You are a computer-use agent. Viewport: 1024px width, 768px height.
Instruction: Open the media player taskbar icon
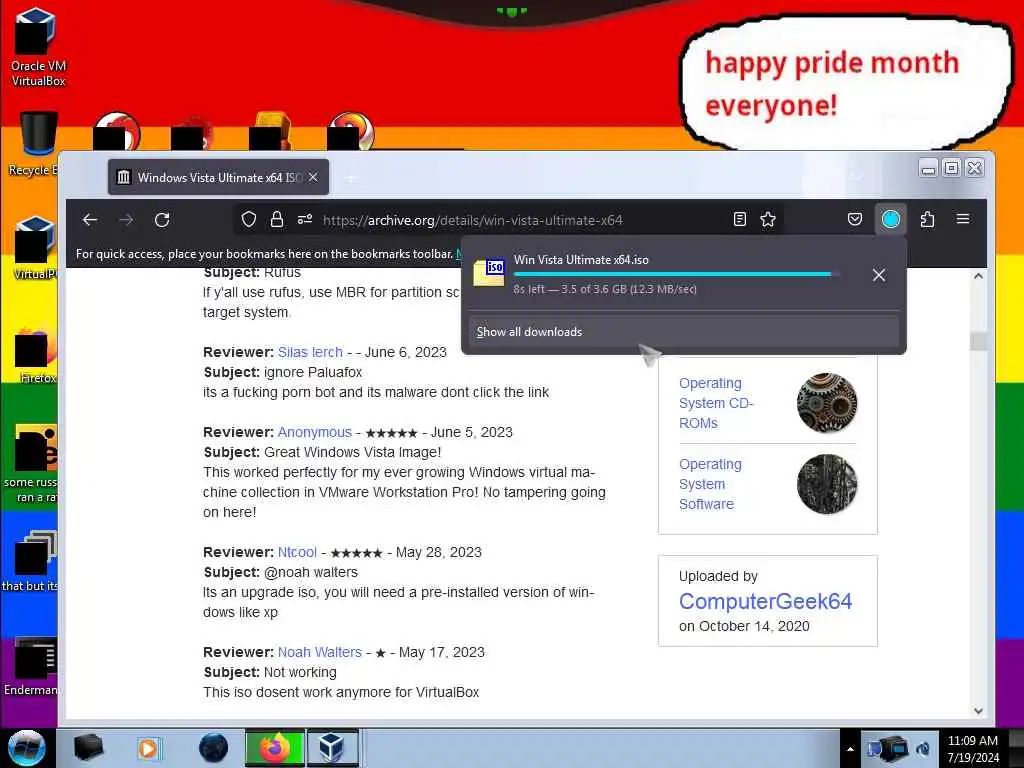tap(148, 748)
